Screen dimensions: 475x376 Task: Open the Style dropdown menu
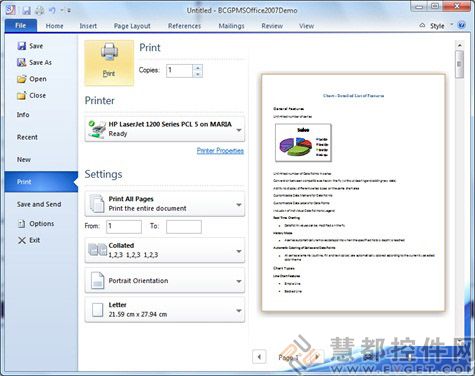click(x=441, y=26)
